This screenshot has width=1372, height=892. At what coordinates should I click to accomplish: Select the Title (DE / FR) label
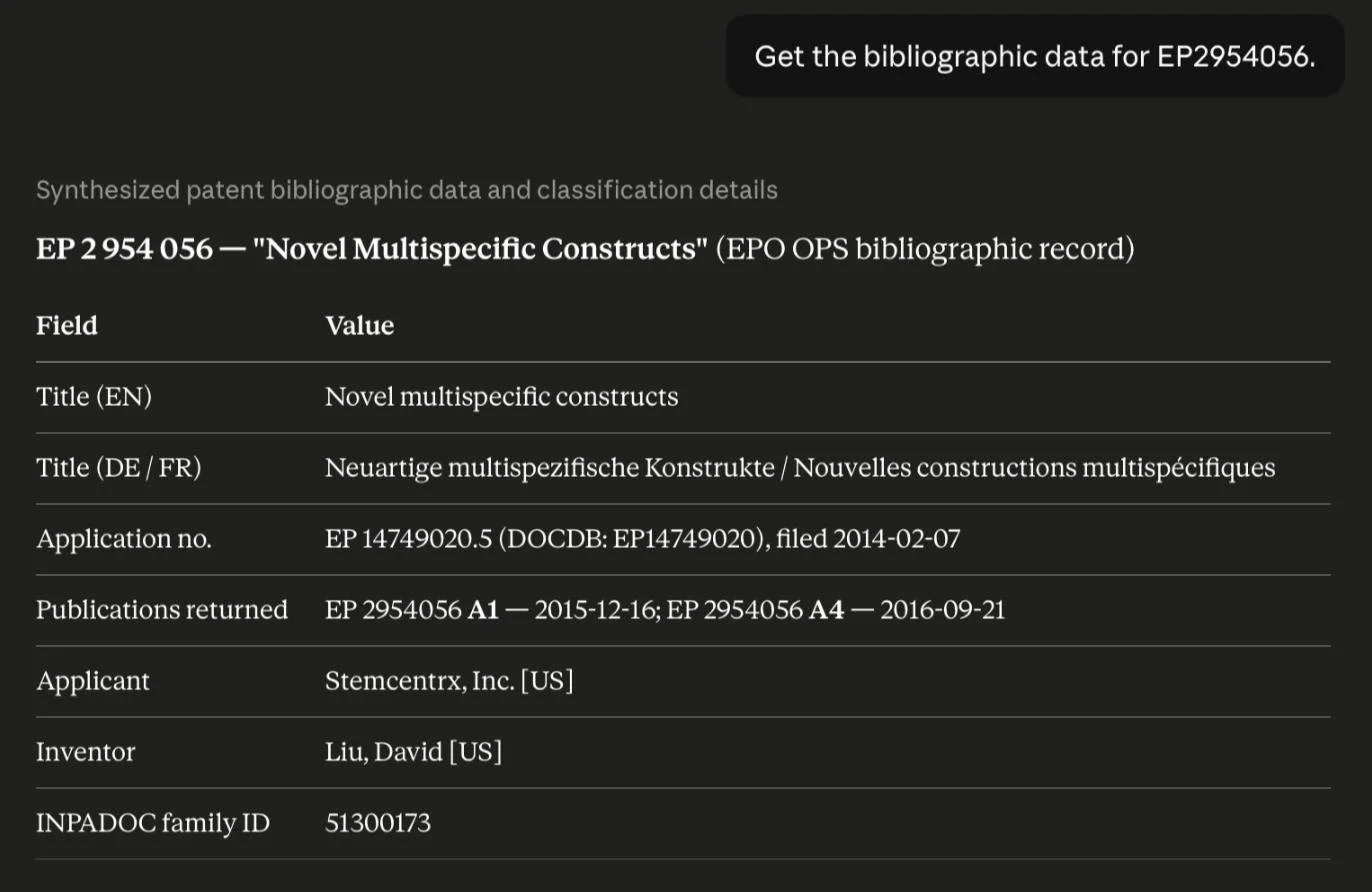119,468
